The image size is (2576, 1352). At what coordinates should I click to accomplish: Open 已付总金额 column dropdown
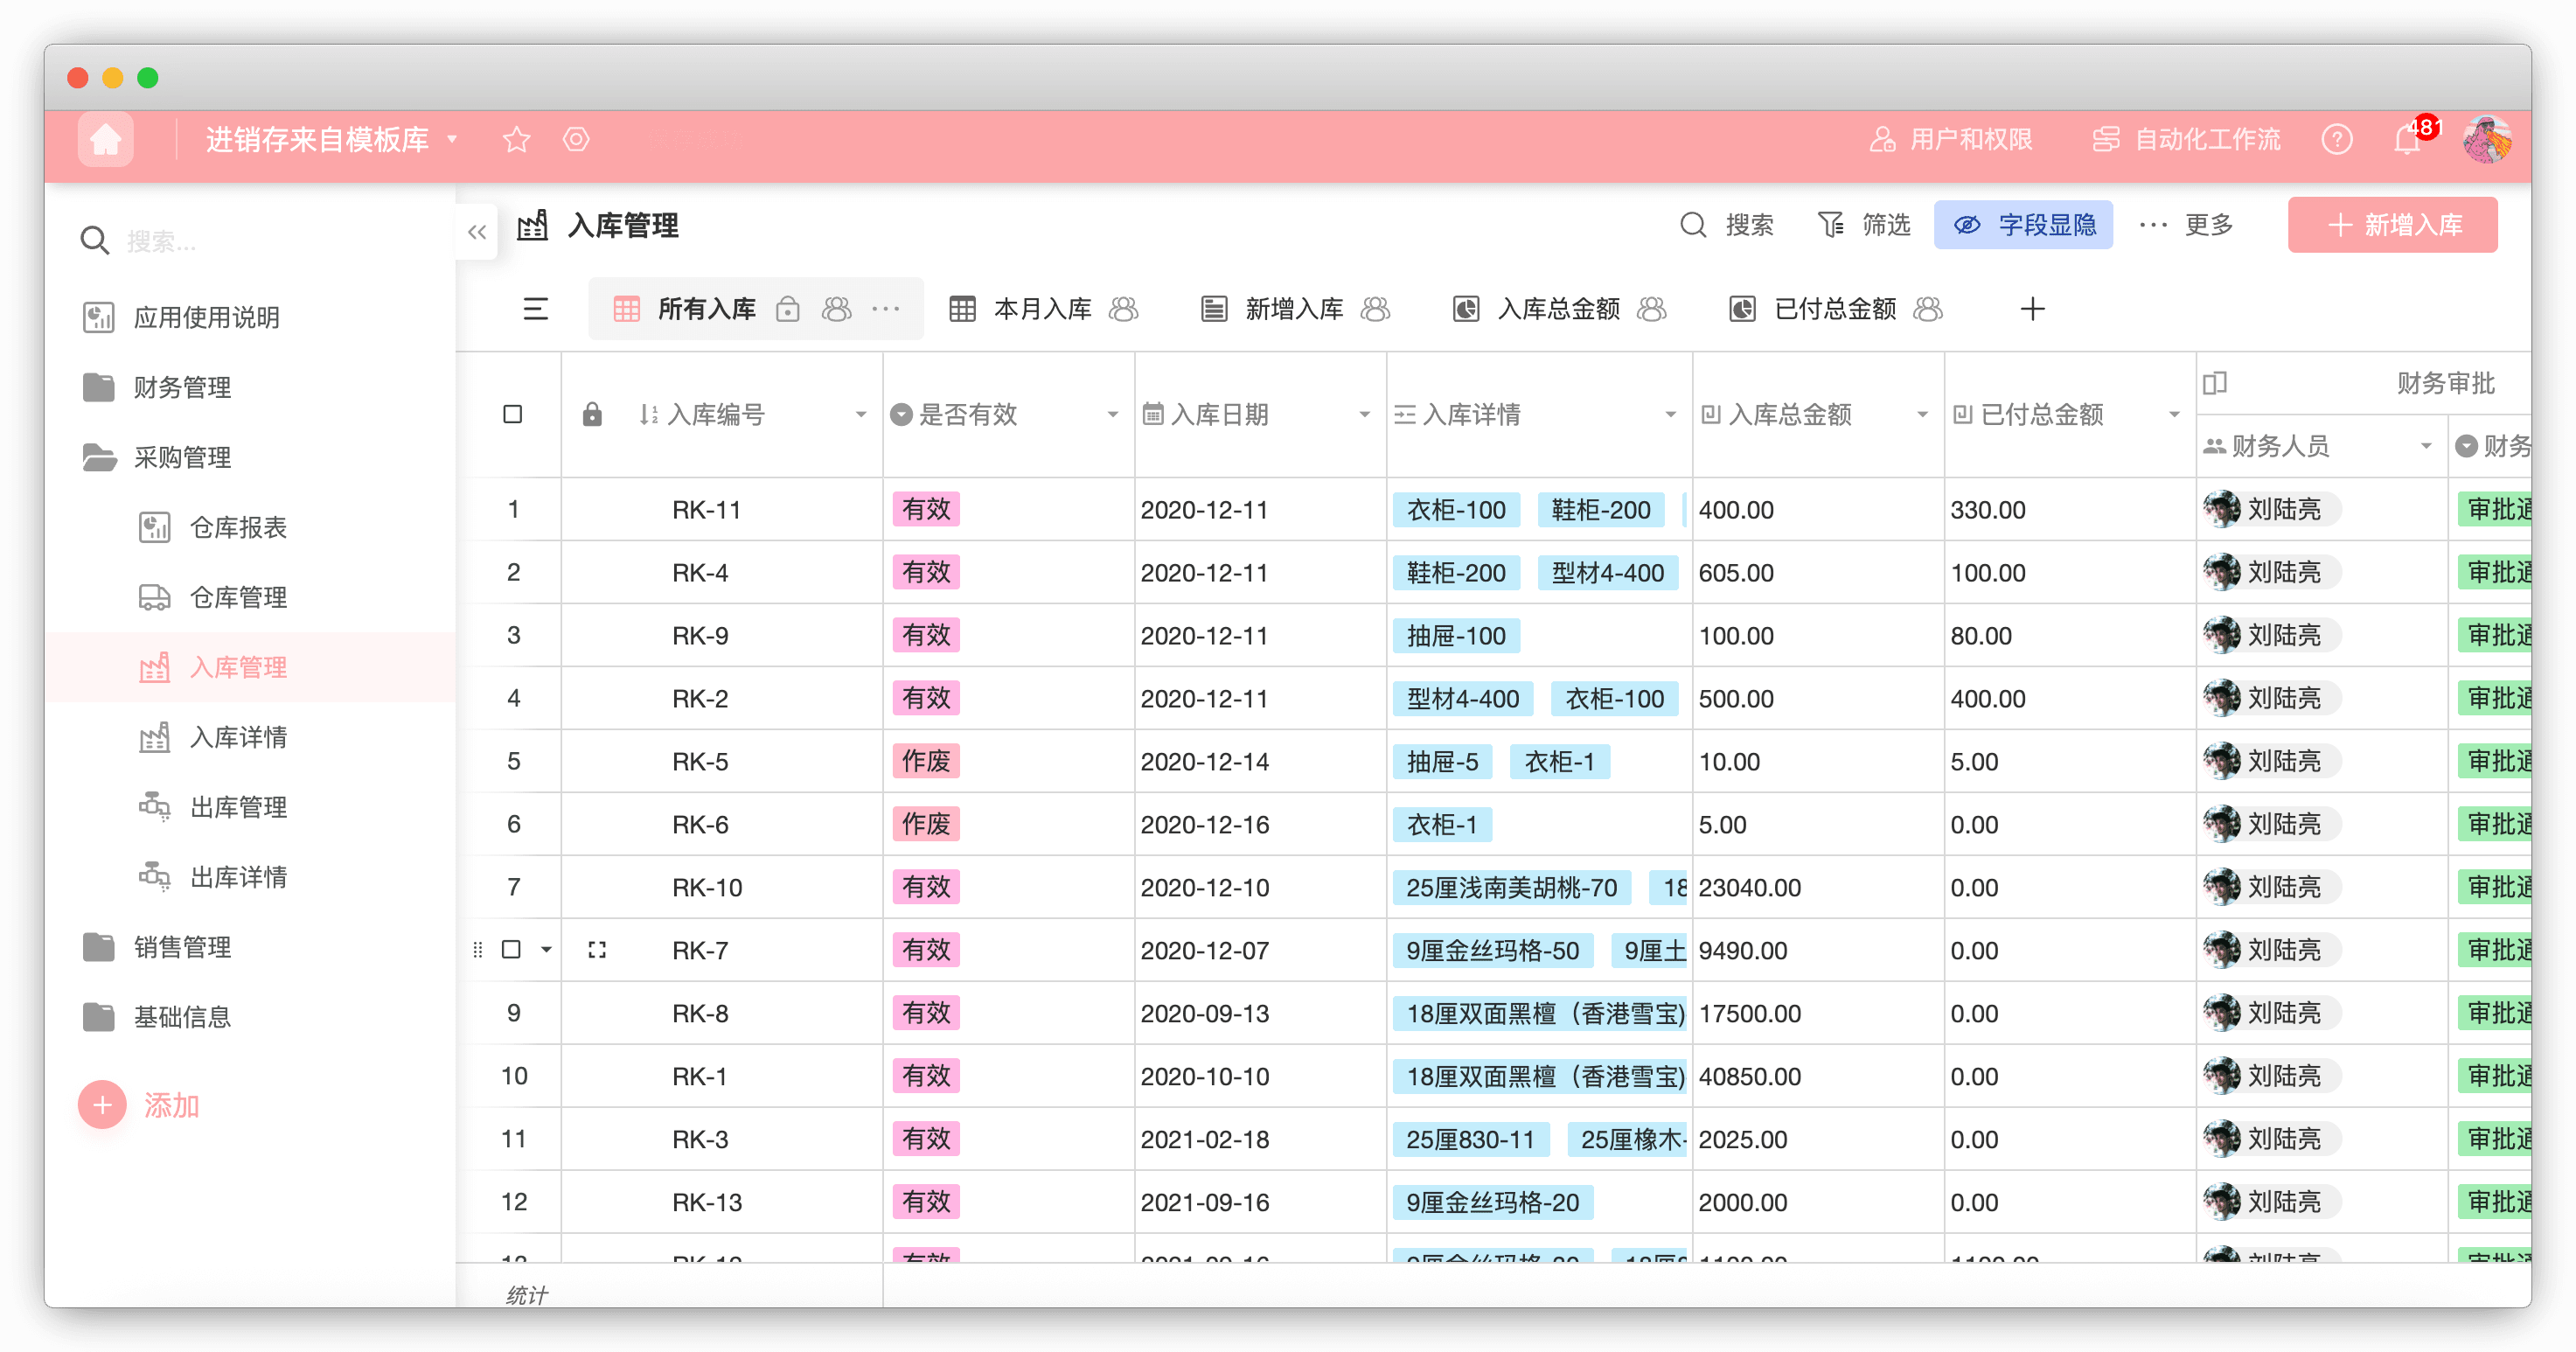[x=2174, y=415]
